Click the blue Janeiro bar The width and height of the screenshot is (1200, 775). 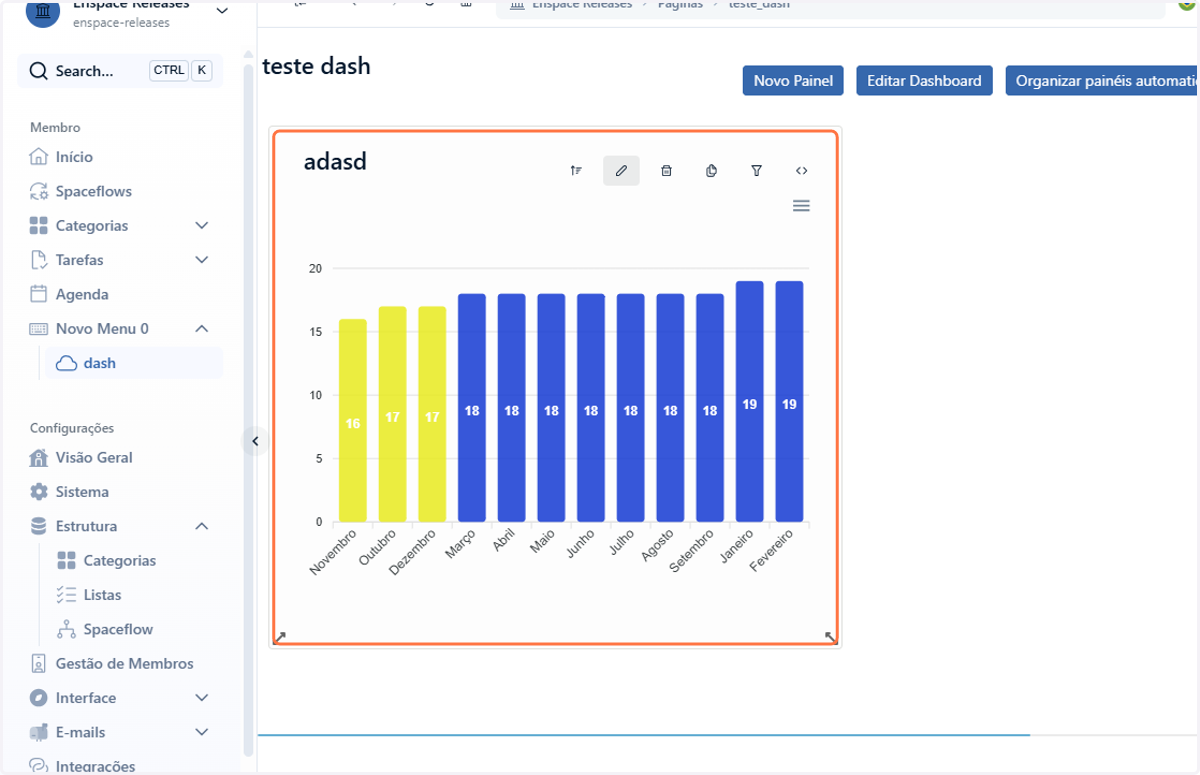tap(750, 402)
